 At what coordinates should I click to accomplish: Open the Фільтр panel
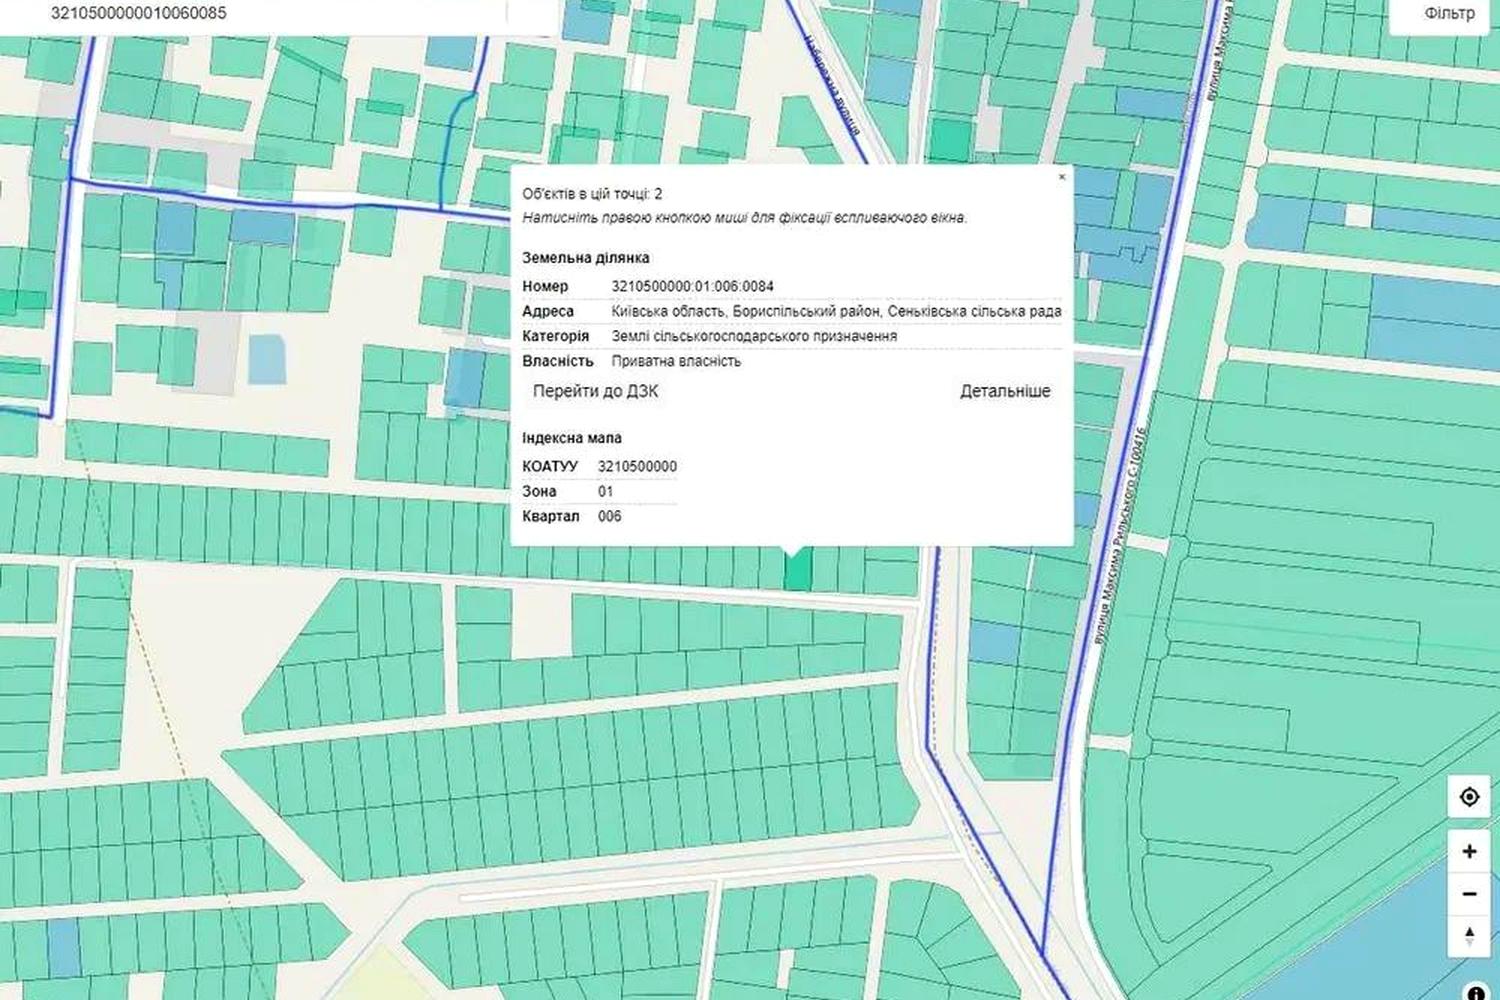point(1449,14)
